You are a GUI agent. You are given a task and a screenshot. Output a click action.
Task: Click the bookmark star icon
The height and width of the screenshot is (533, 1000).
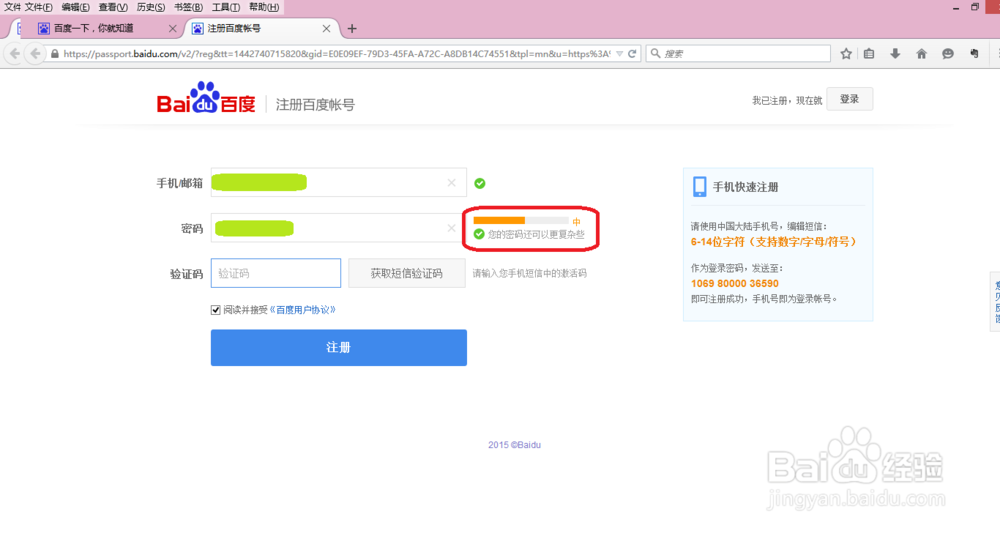pyautogui.click(x=846, y=54)
